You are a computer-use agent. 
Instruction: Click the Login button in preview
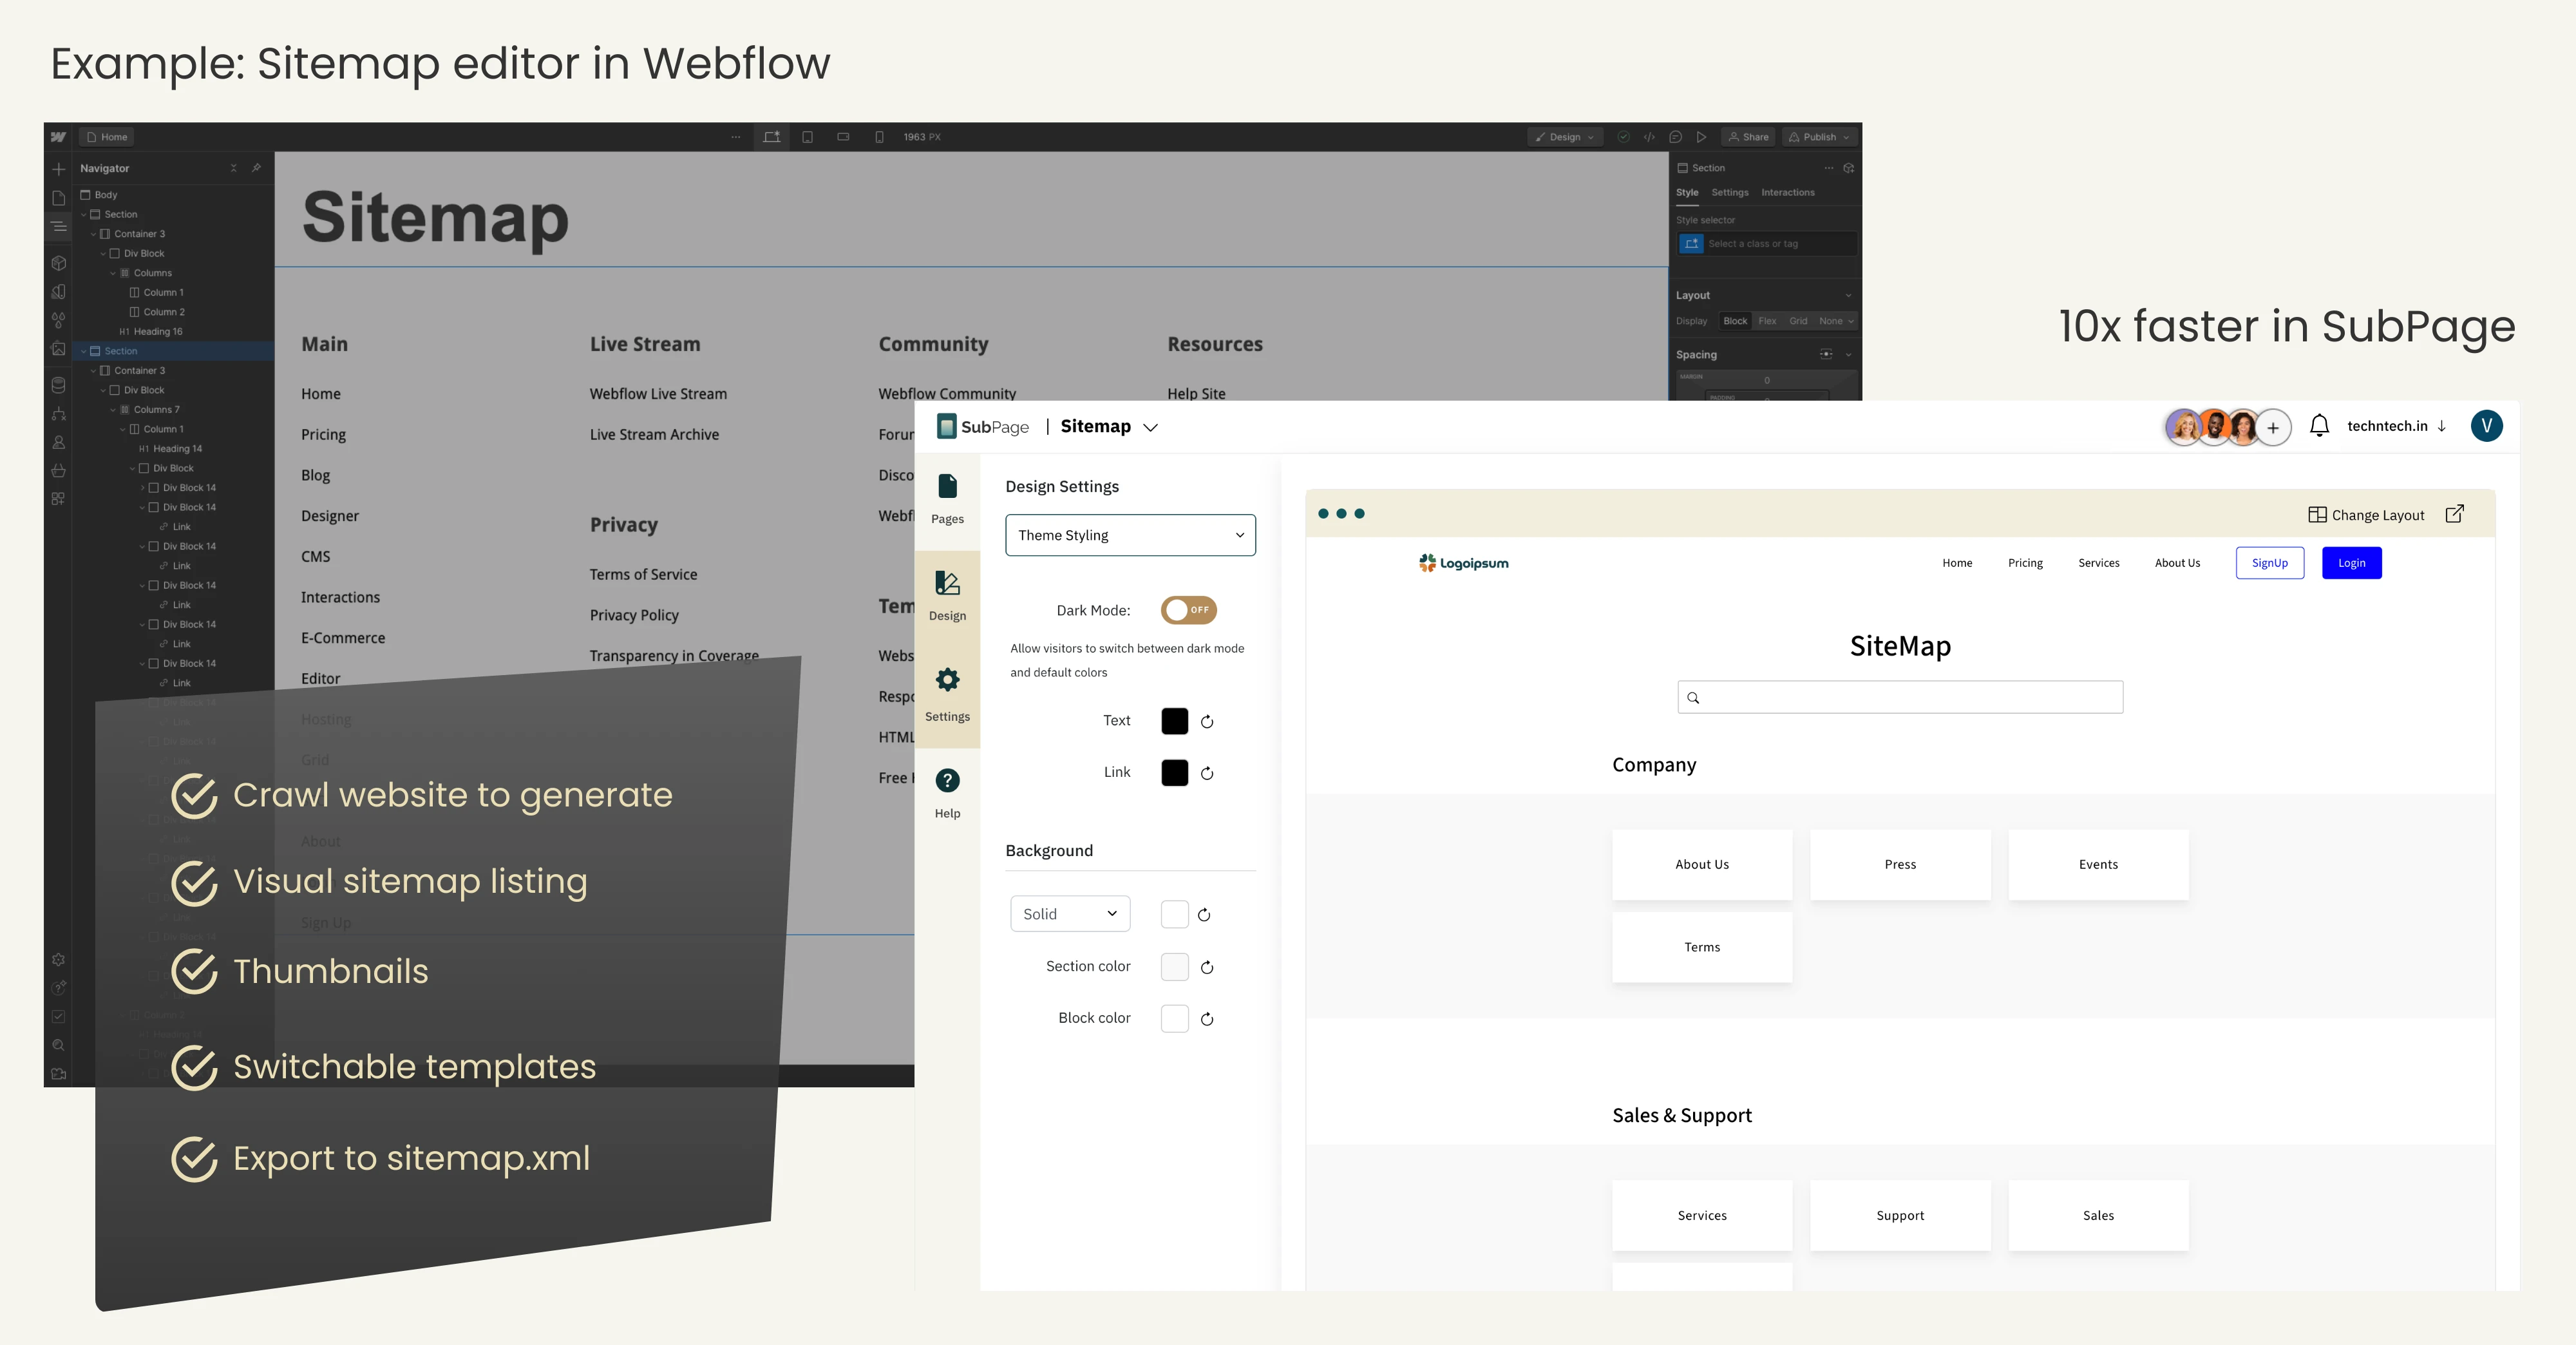coord(2351,563)
